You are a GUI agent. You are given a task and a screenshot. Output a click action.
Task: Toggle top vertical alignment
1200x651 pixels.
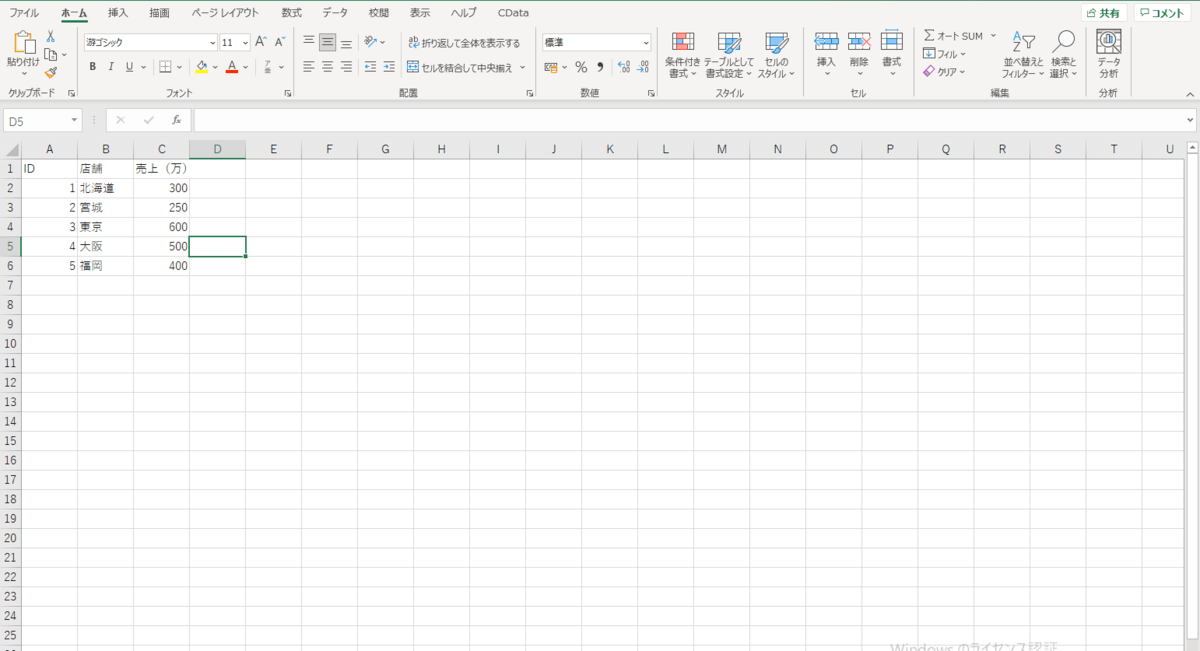(309, 42)
